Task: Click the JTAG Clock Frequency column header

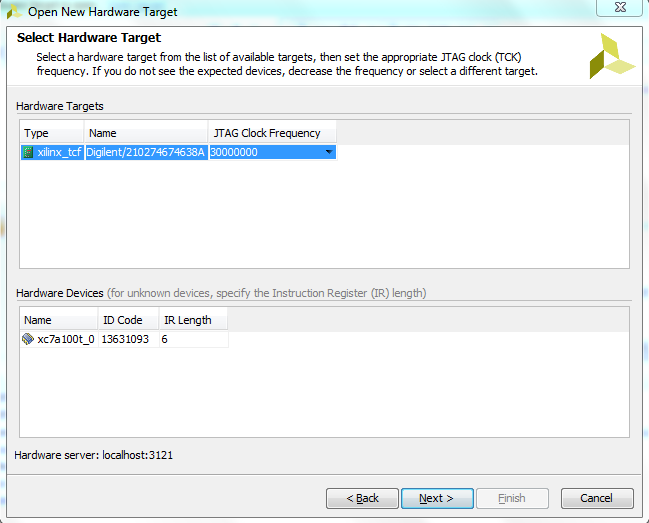Action: tap(272, 133)
